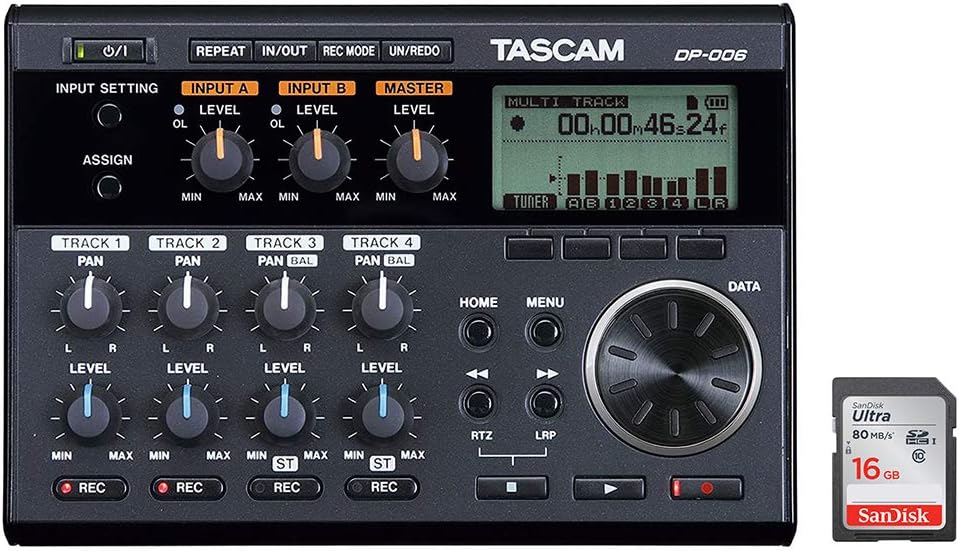Push the INPUT SETTING button
The width and height of the screenshot is (959, 551).
(109, 115)
